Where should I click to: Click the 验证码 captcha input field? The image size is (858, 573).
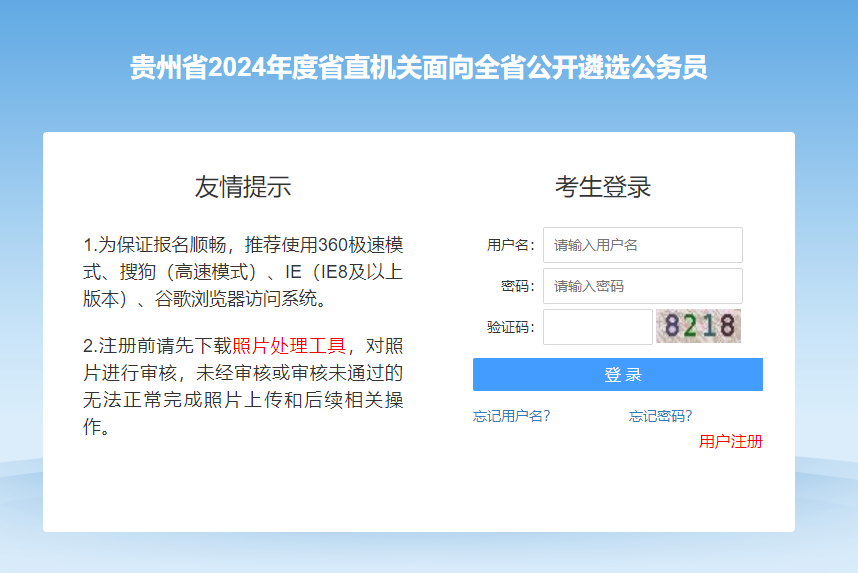[x=597, y=327]
